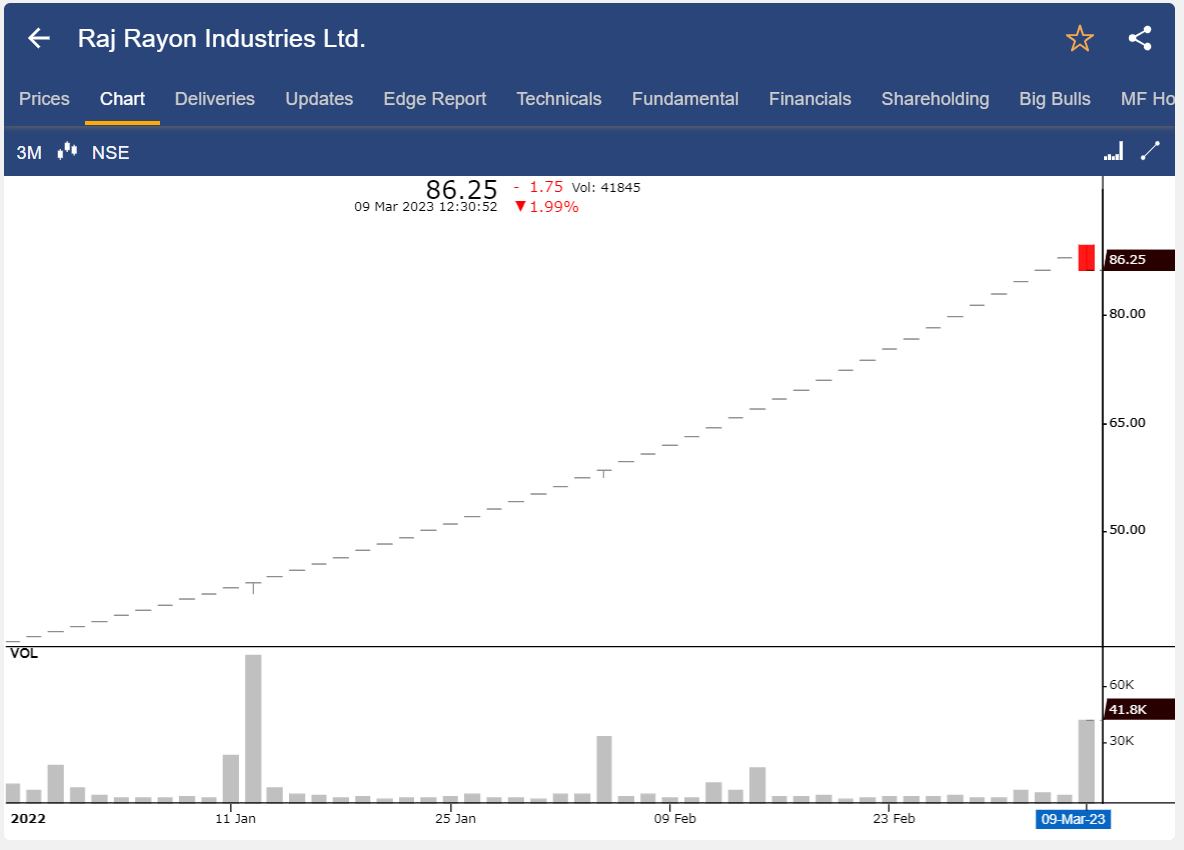Open the Updates tab

click(319, 99)
